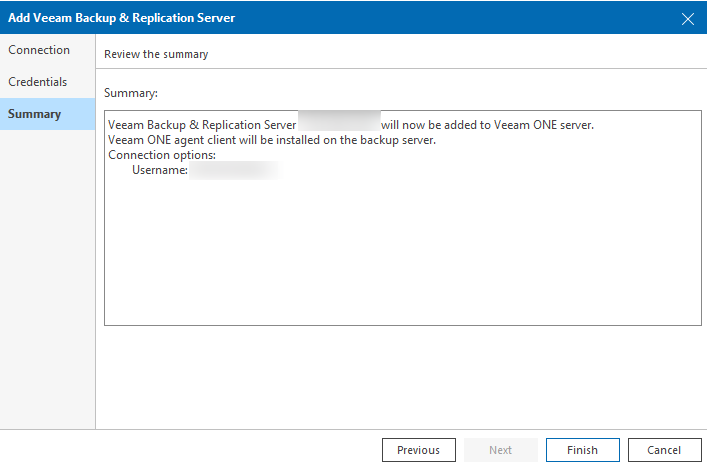
Task: Go to the Connection step
Action: [47, 50]
